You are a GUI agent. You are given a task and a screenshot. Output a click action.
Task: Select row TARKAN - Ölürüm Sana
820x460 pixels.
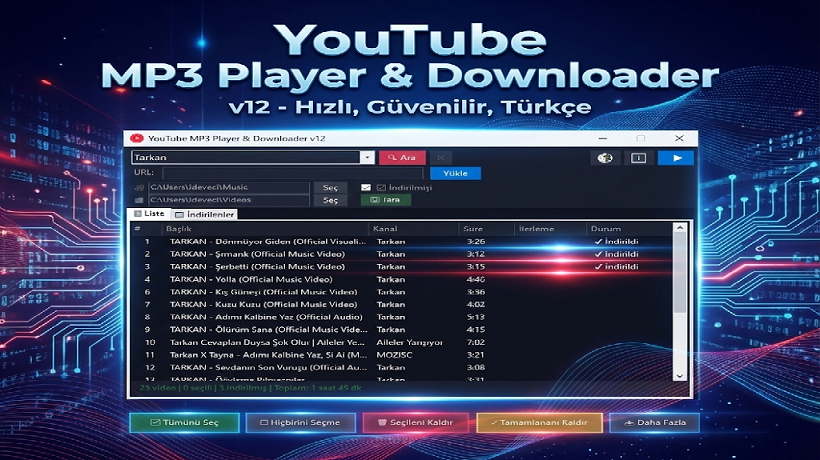tap(402, 329)
